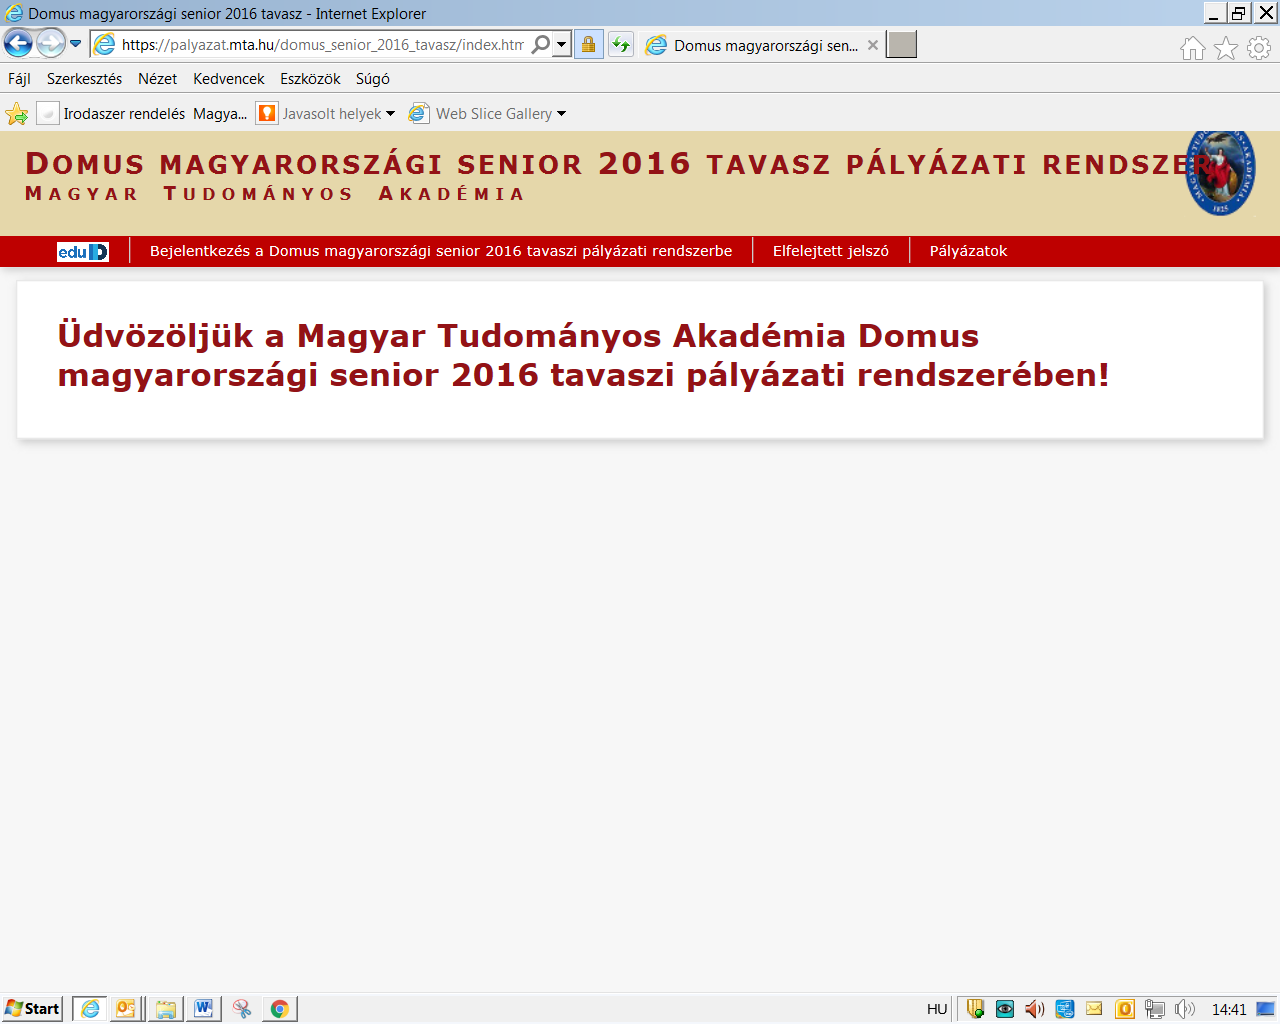
Task: Click the blue network displays tray icon
Action: [x=1065, y=1009]
